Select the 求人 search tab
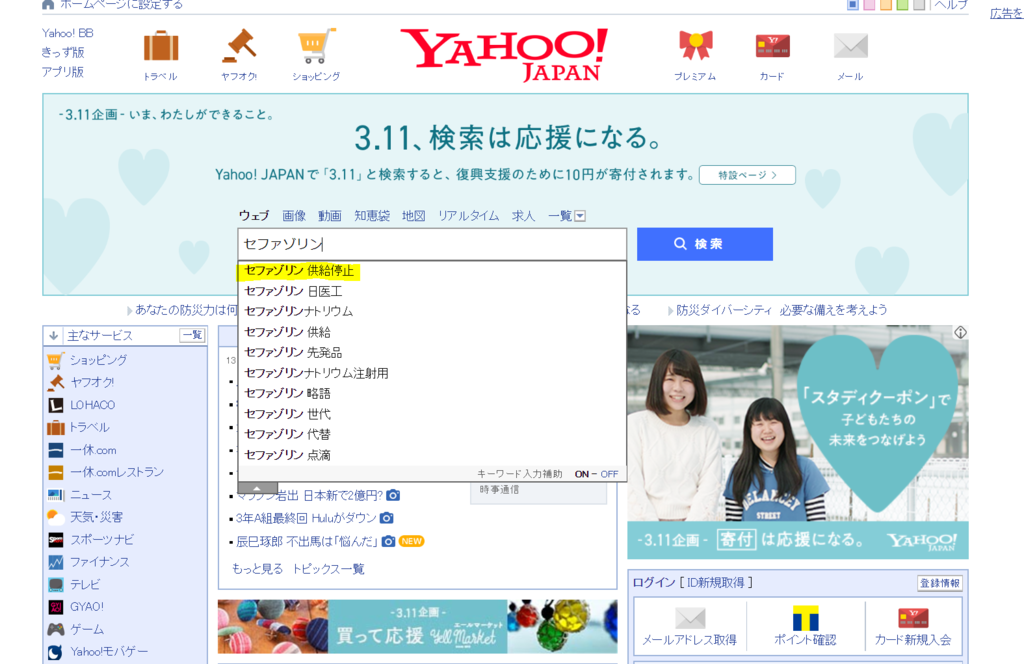Viewport: 1024px width, 664px height. pos(523,216)
